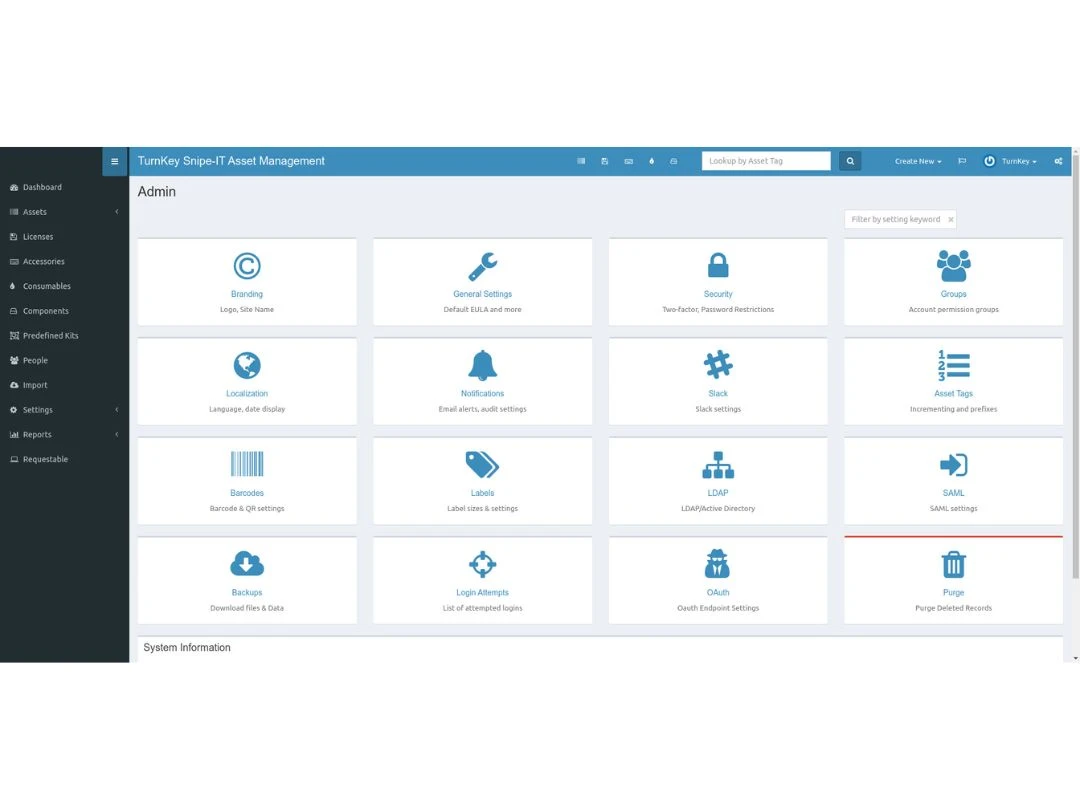Open LDAP sitemap icon

tap(718, 464)
